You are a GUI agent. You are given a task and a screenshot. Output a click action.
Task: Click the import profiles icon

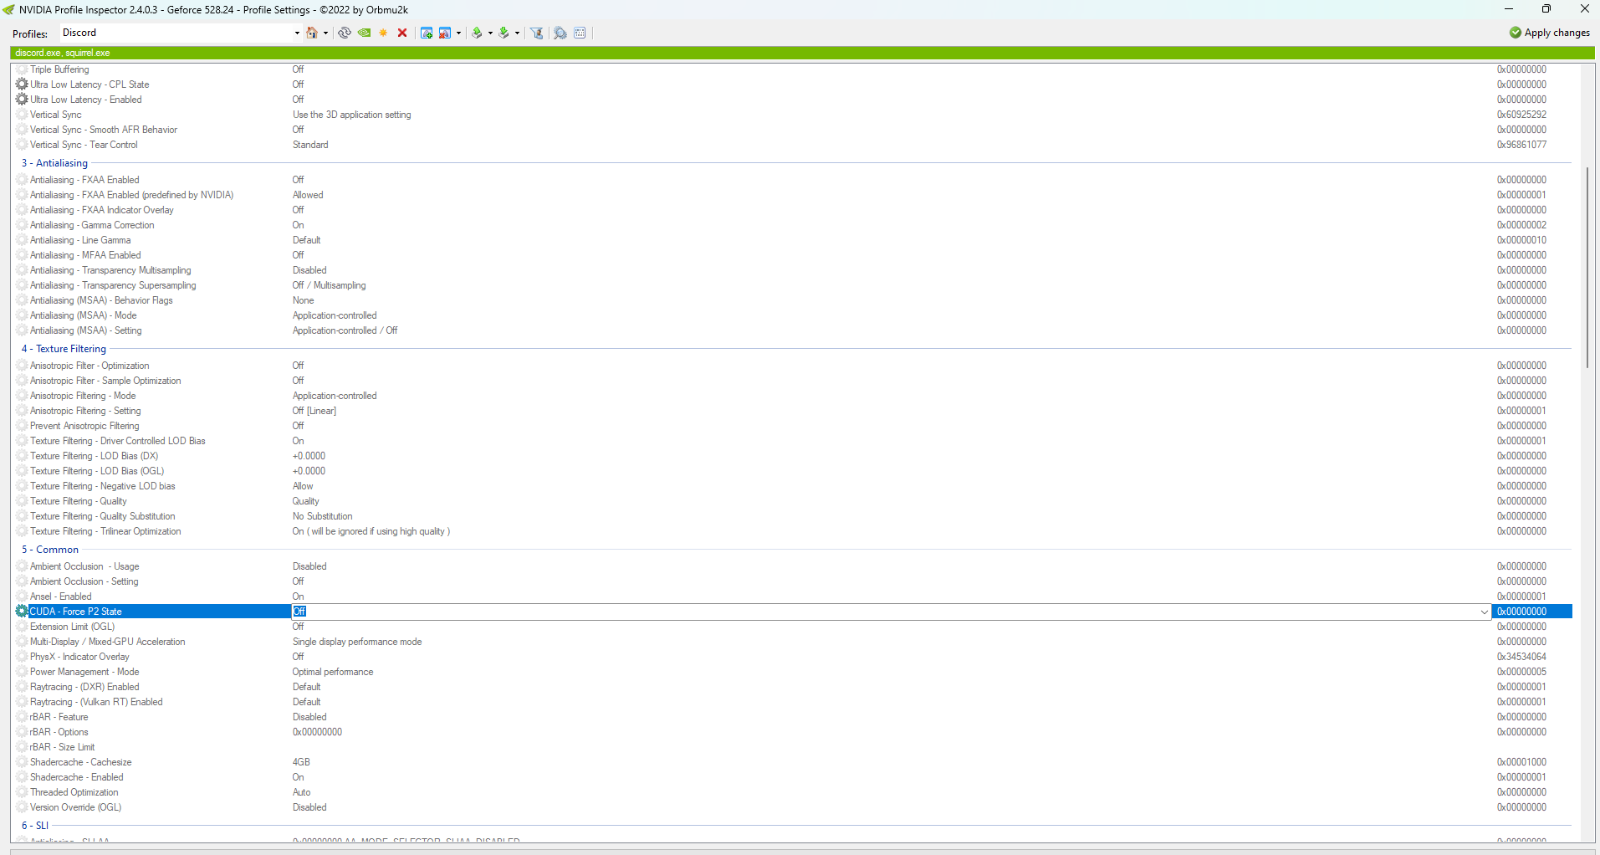point(504,33)
